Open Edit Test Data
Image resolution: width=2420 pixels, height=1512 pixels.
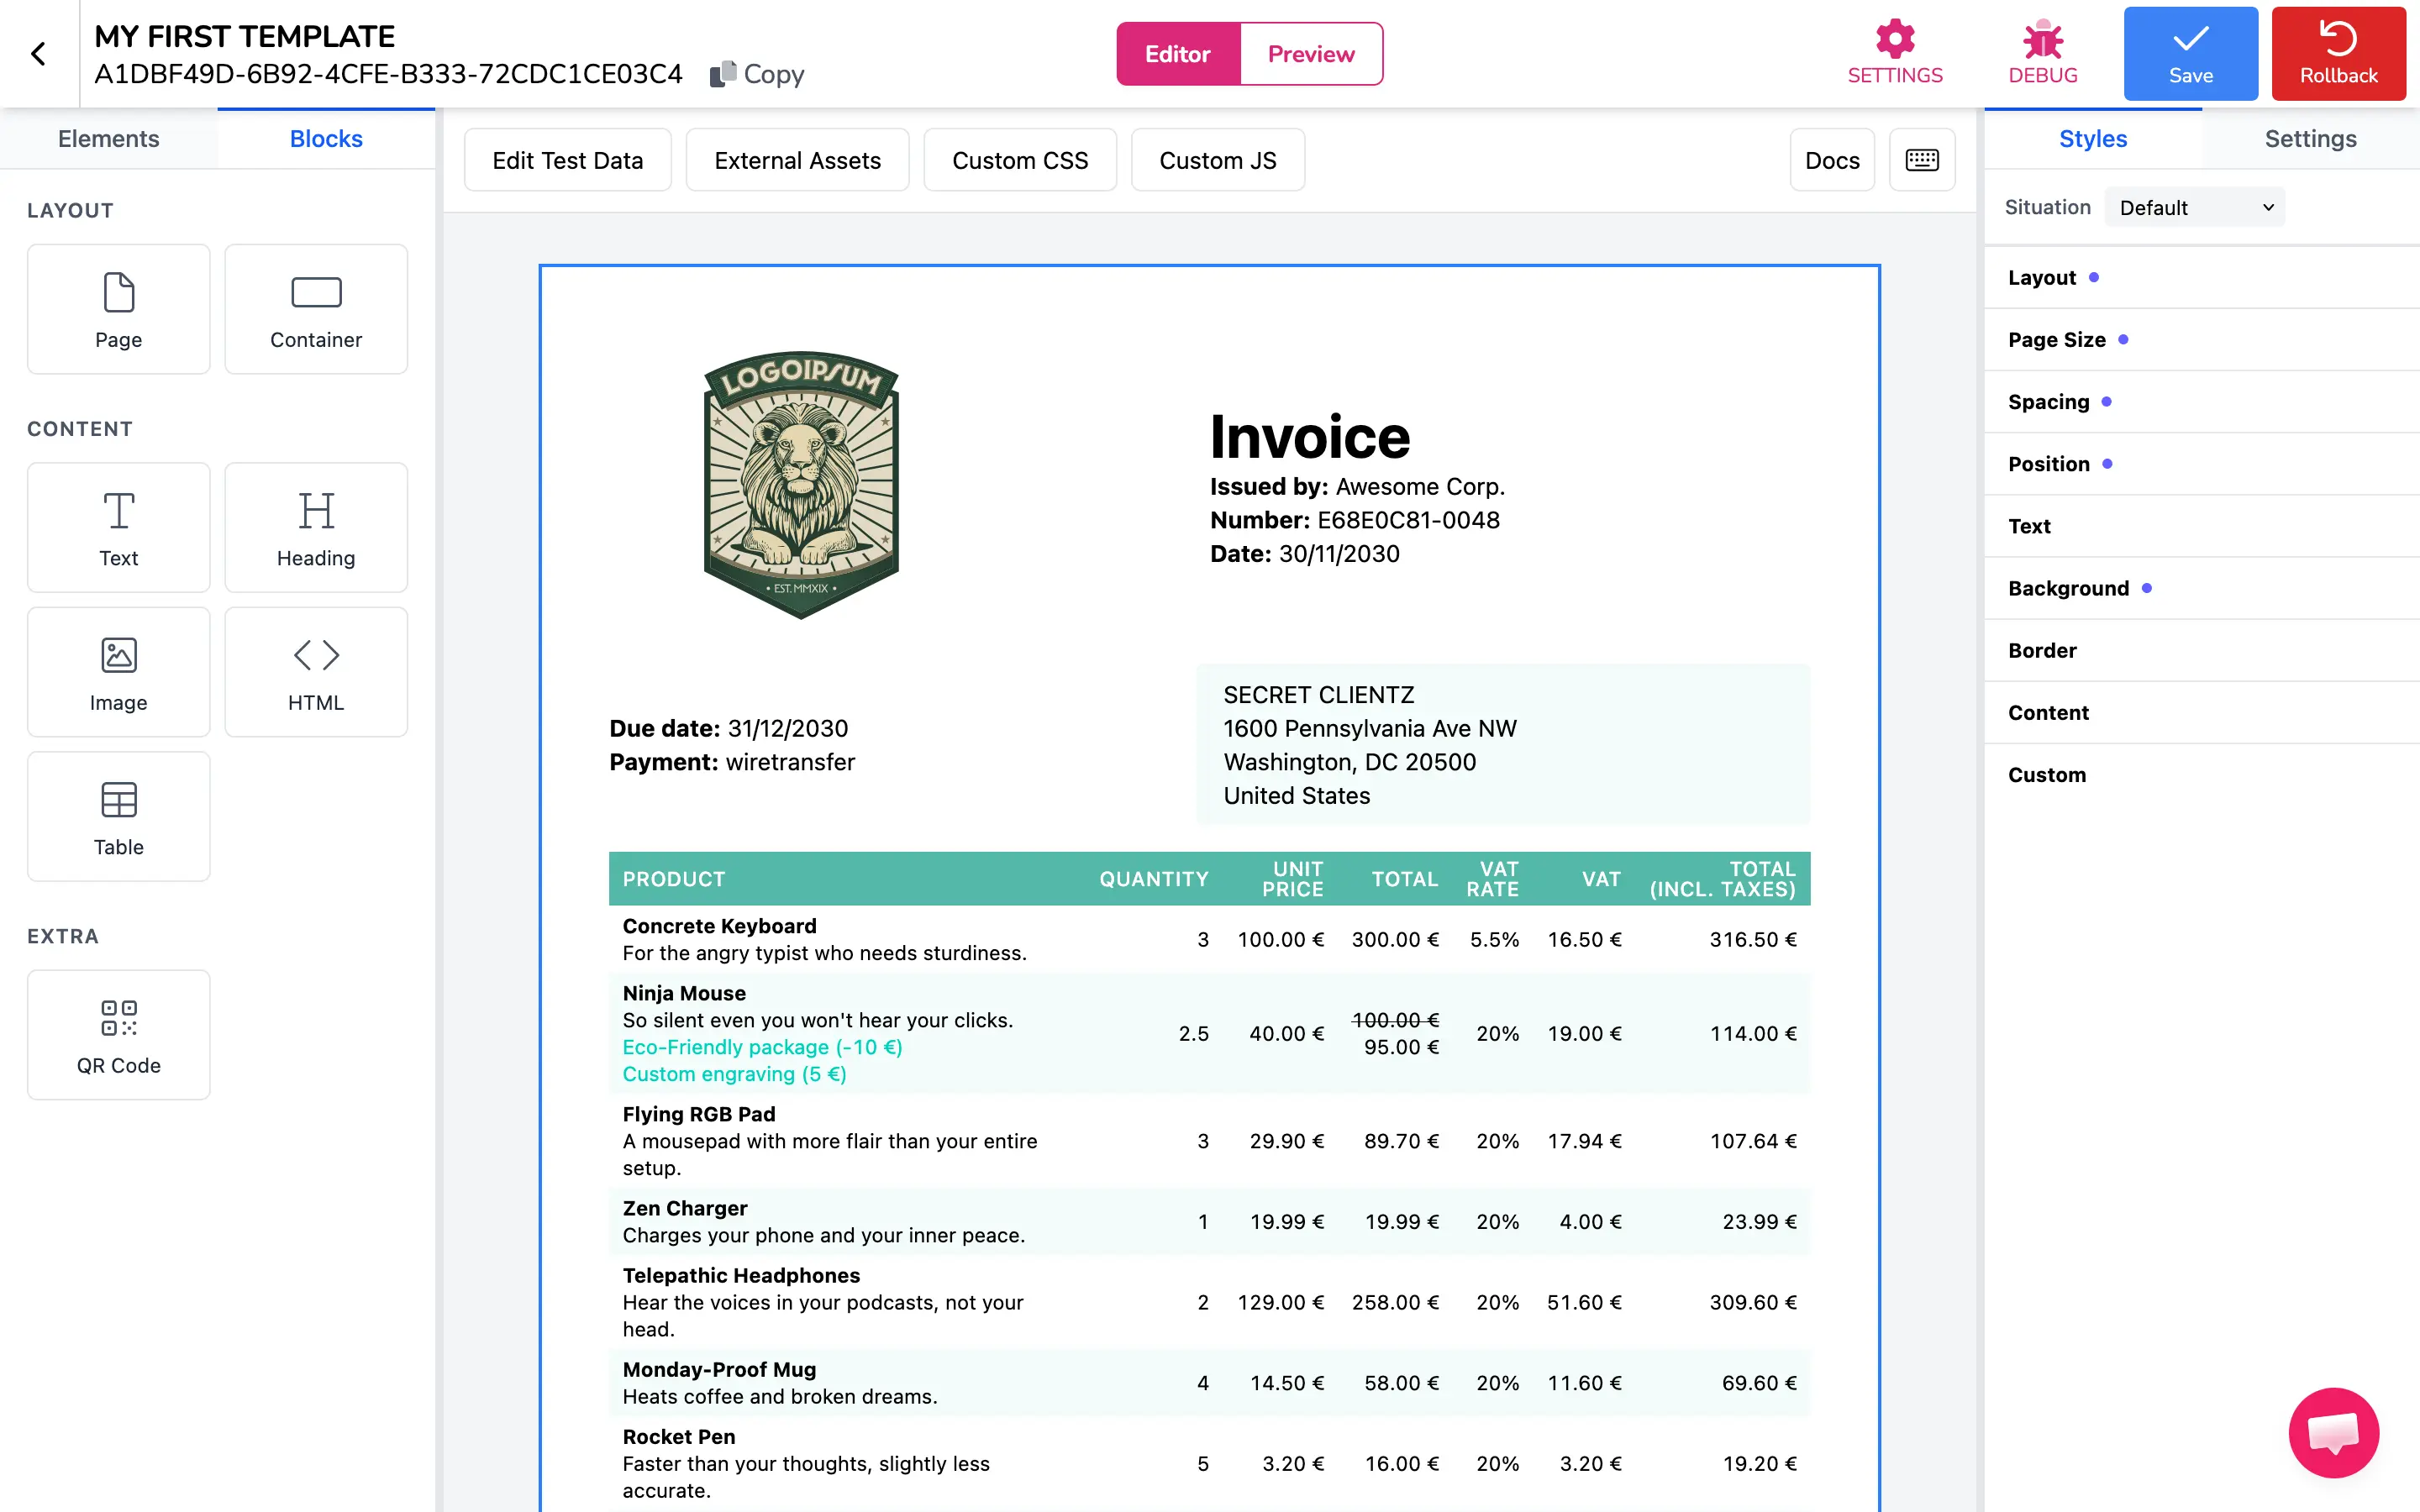click(x=567, y=159)
